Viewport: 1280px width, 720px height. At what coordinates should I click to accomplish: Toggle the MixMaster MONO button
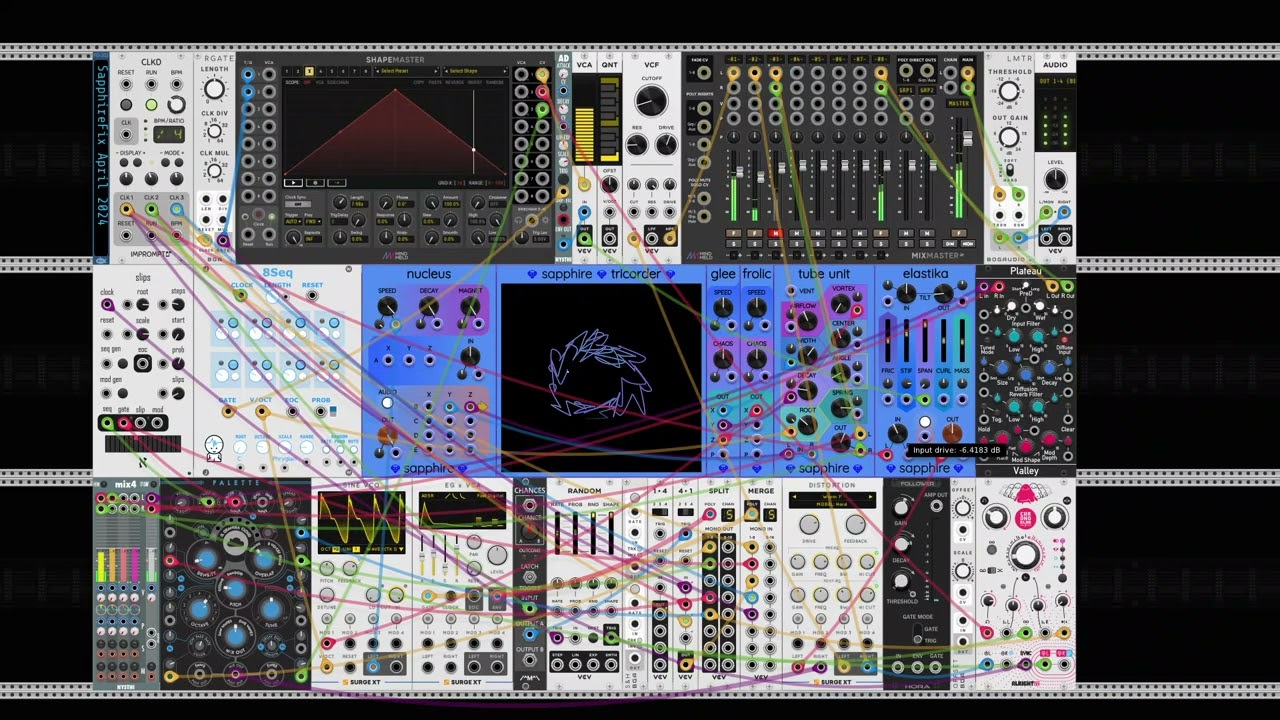968,243
